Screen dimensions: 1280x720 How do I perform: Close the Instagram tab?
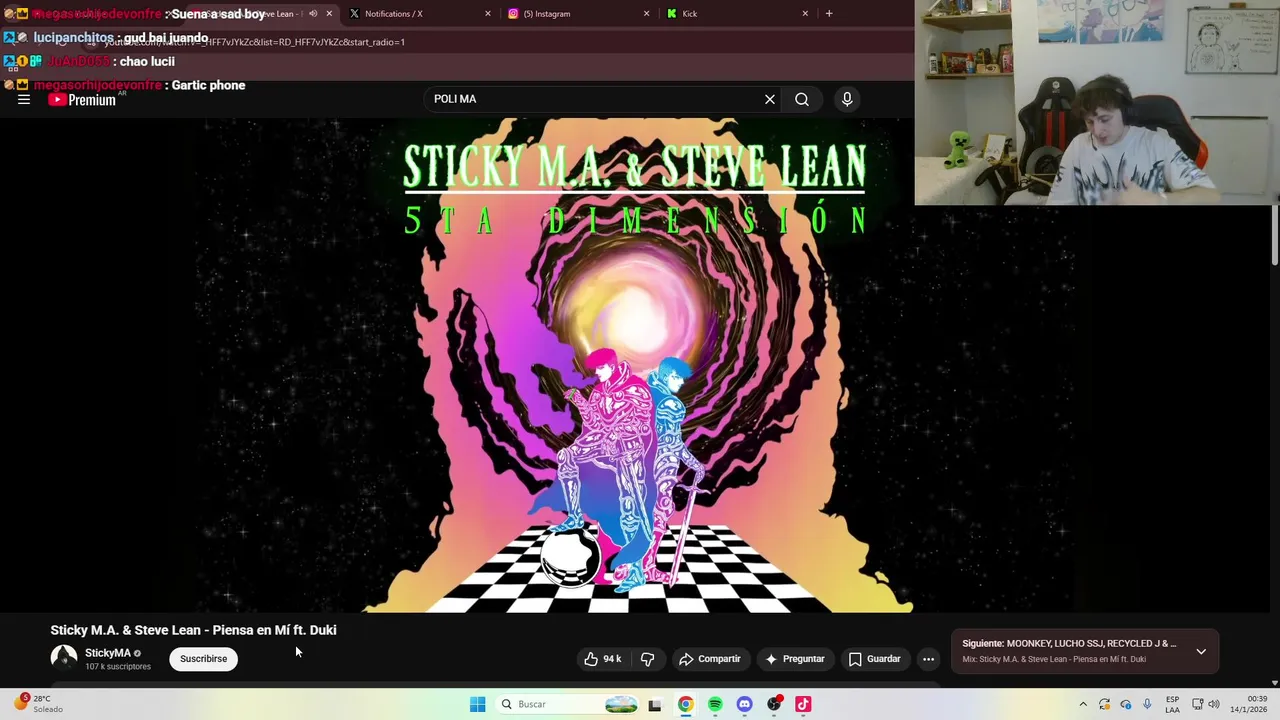click(x=646, y=14)
